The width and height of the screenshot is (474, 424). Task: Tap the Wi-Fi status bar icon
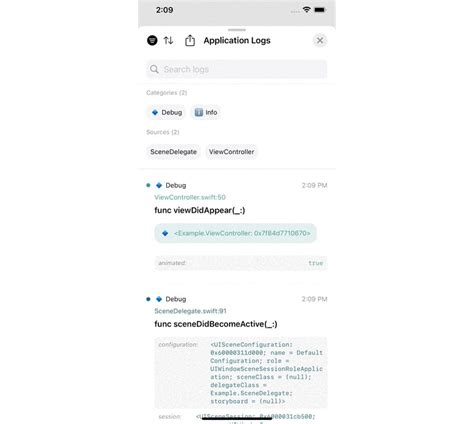click(x=306, y=10)
